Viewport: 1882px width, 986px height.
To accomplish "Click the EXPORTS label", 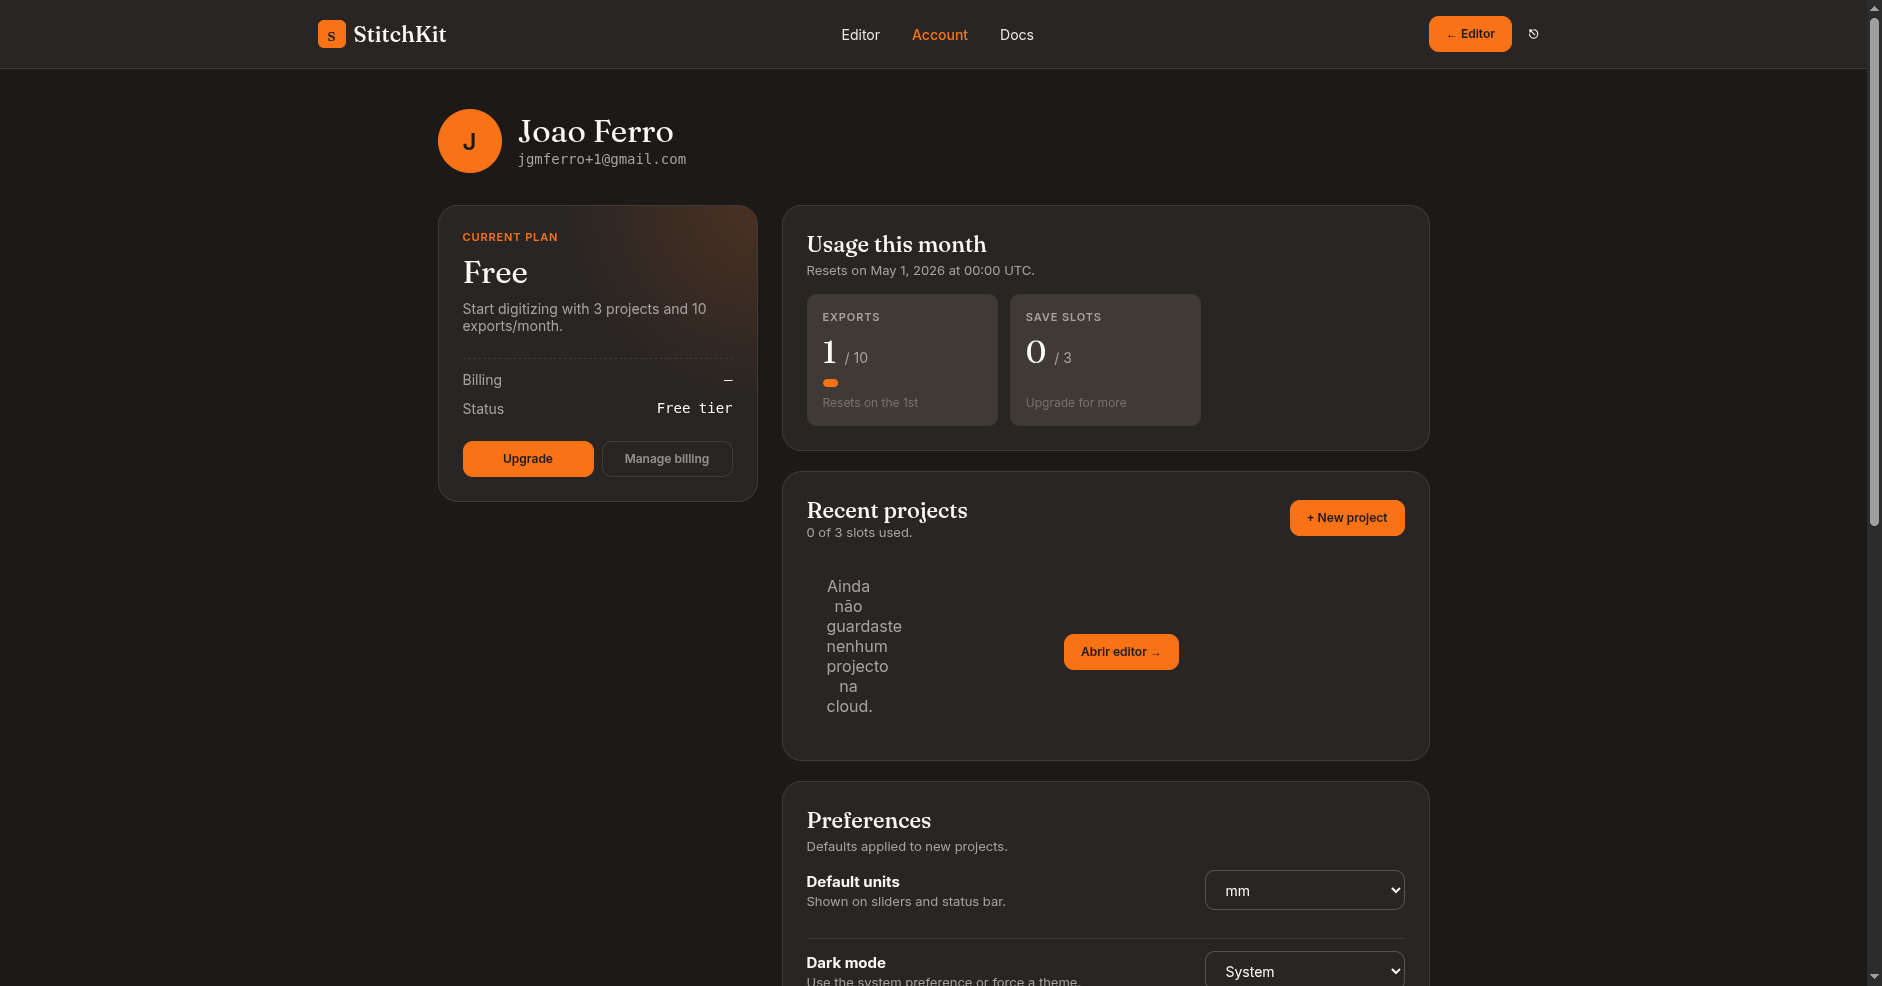I will (x=851, y=317).
